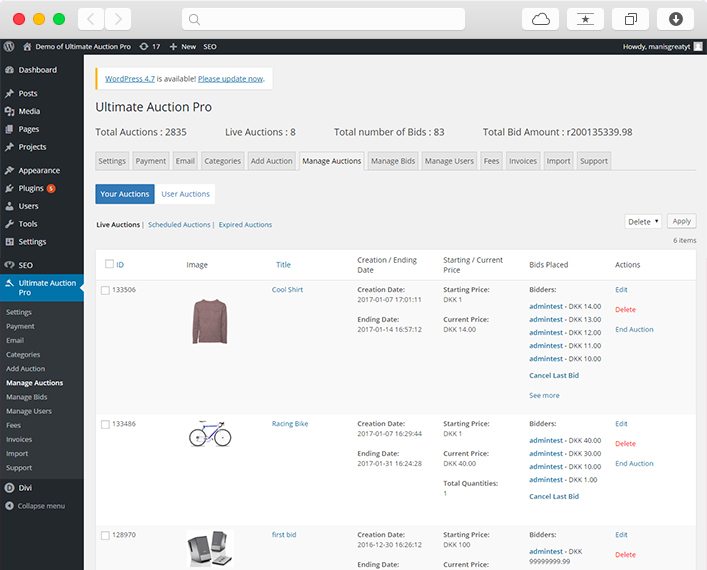The image size is (707, 570).
Task: Open the Manage Users tab
Action: [449, 161]
